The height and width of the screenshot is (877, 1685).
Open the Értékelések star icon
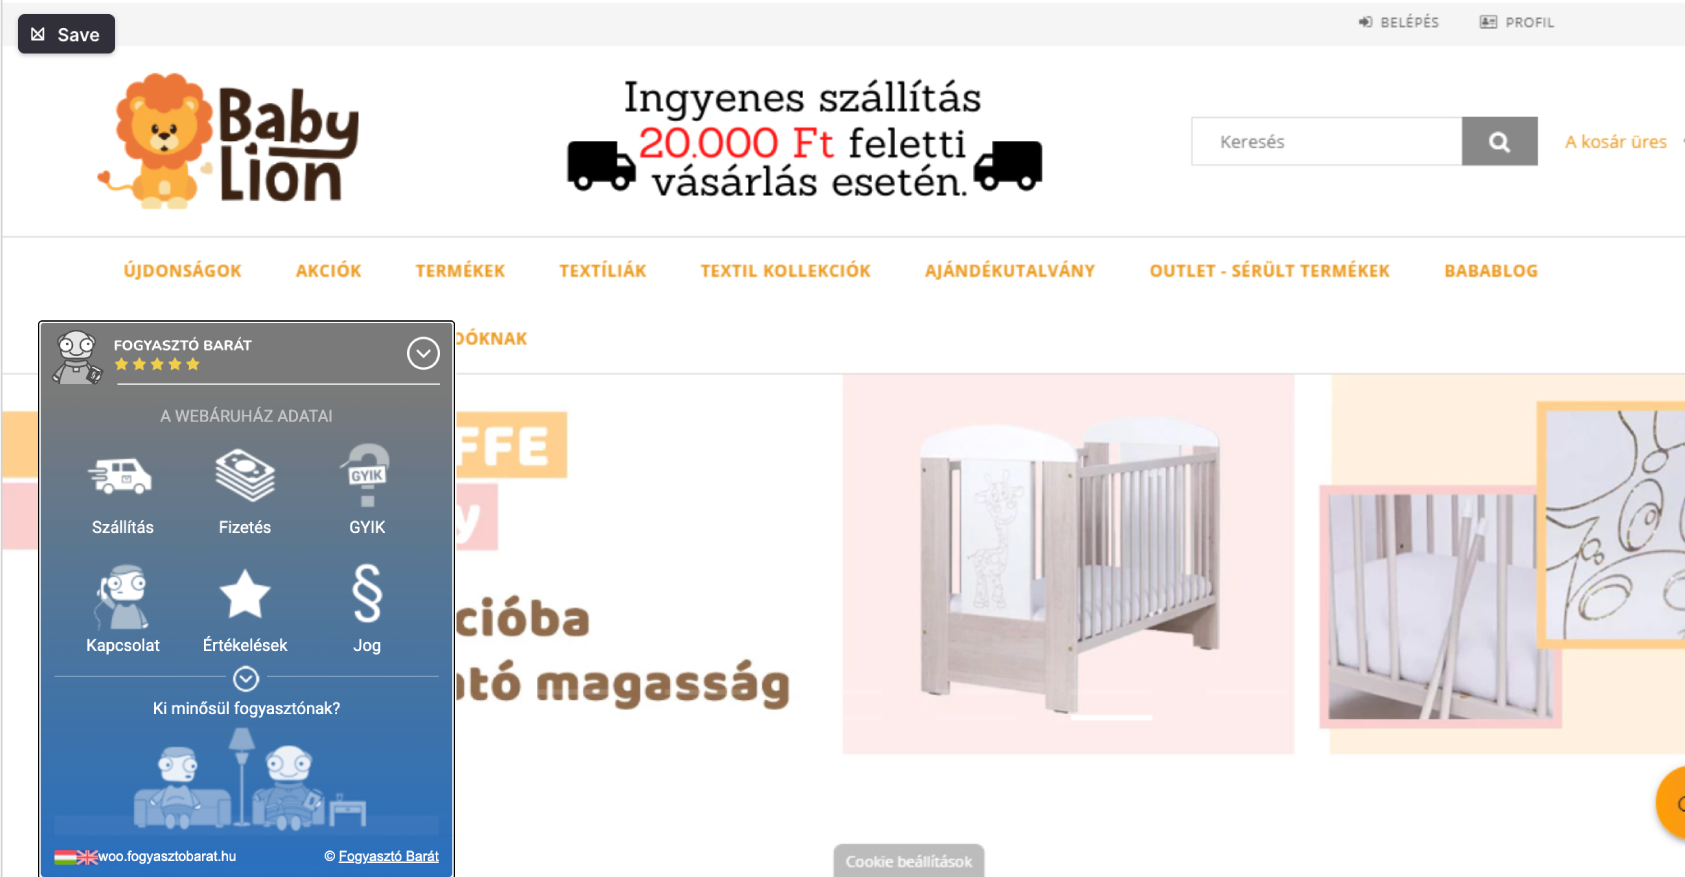[x=245, y=594]
